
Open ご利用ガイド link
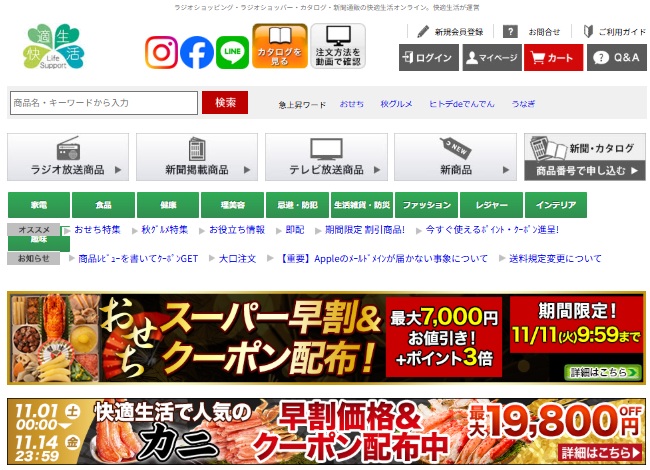point(622,32)
